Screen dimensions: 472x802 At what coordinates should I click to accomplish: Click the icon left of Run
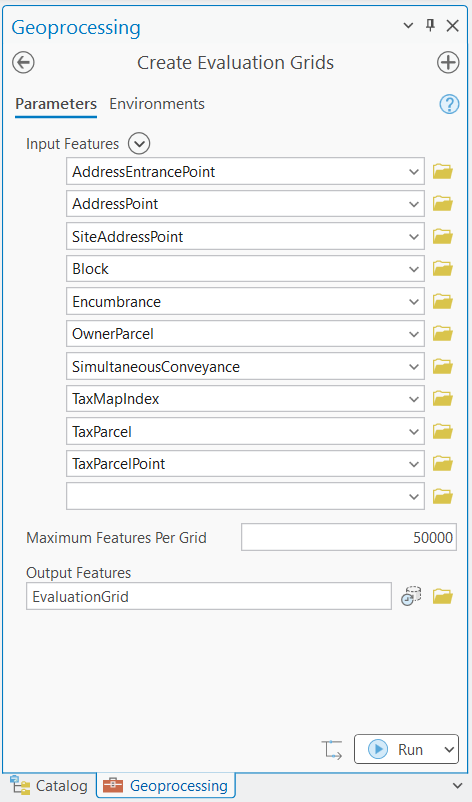[332, 749]
